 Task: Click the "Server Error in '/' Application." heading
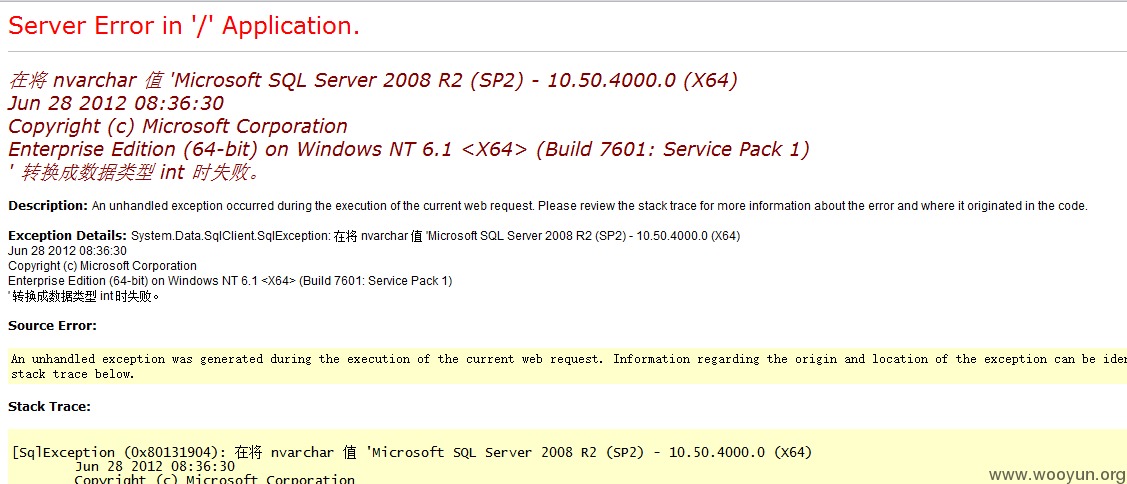coord(183,27)
